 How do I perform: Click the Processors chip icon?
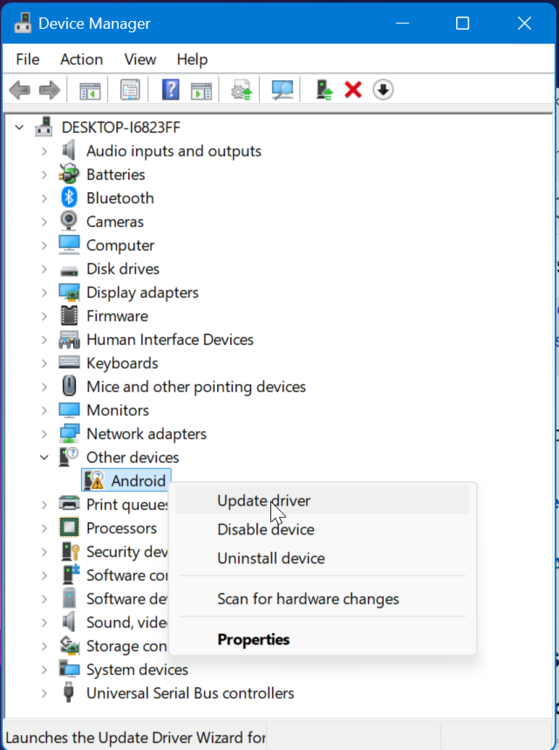69,528
